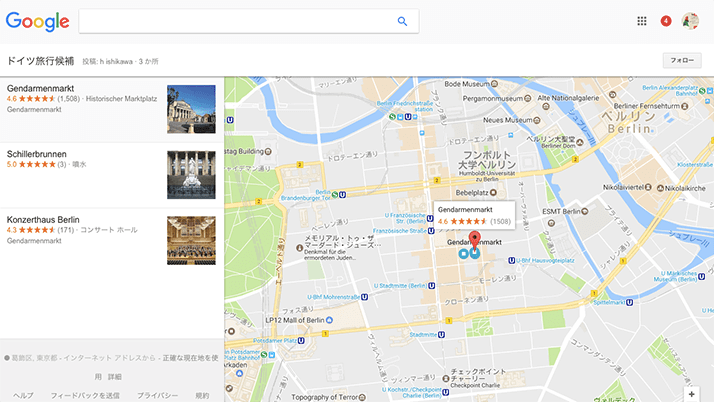Click the red Gendarmenmarkt map pin
This screenshot has width=714, height=402.
(x=474, y=240)
